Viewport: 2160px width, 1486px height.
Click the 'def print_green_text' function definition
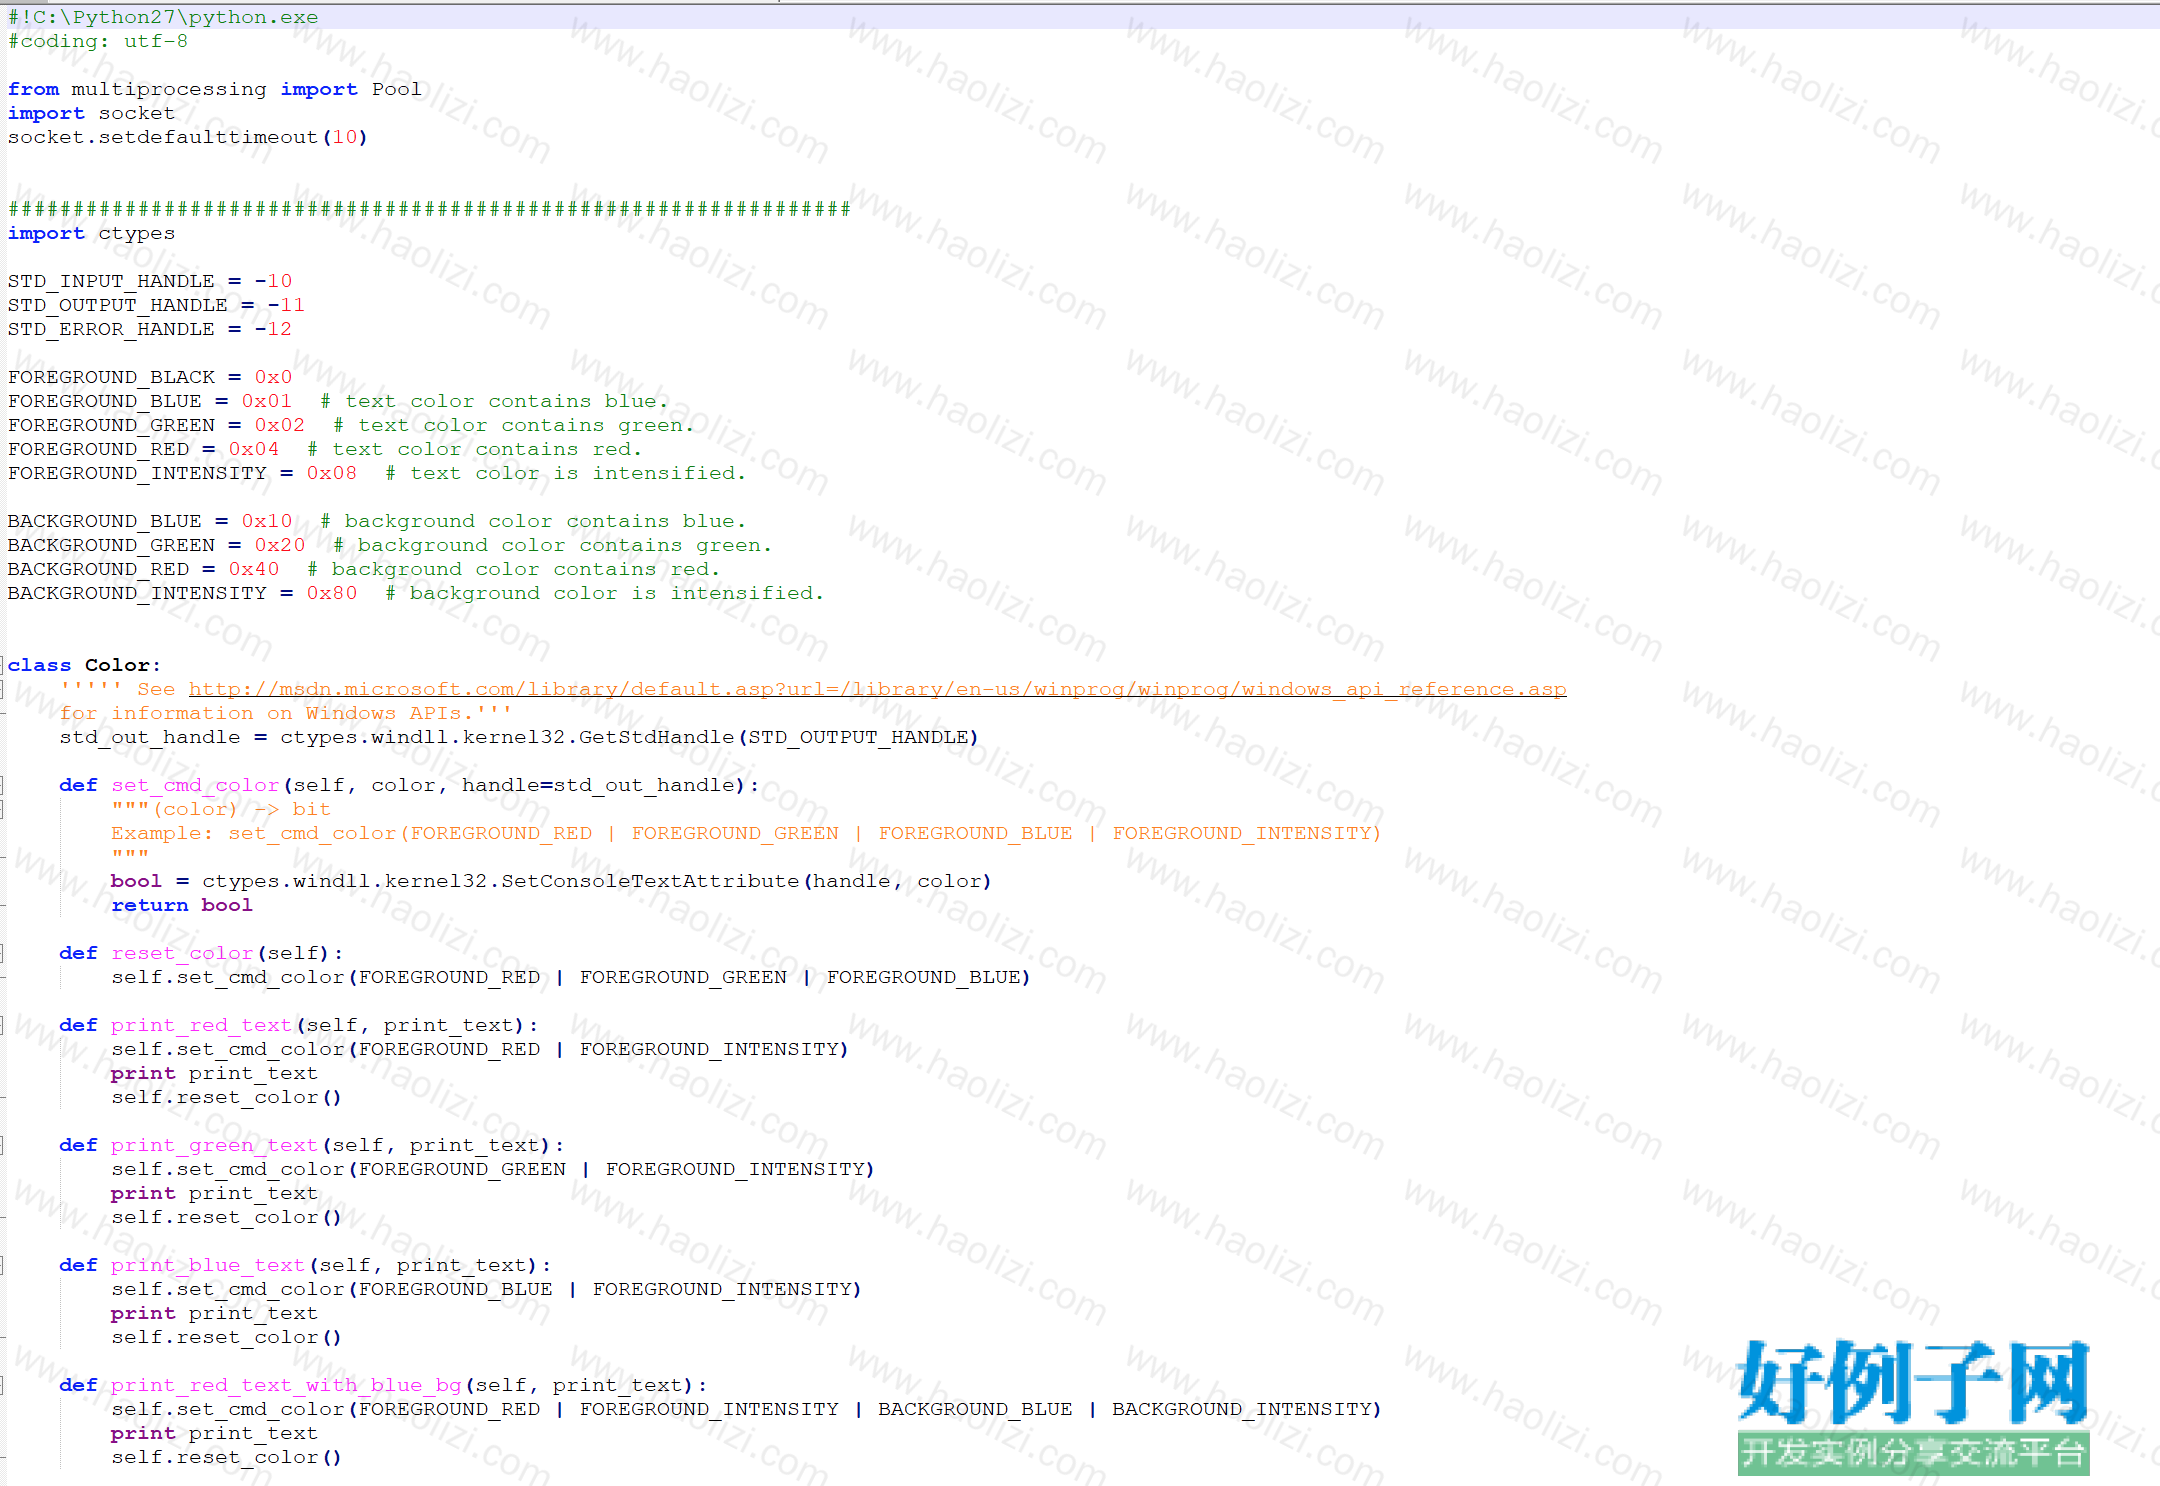click(311, 1145)
